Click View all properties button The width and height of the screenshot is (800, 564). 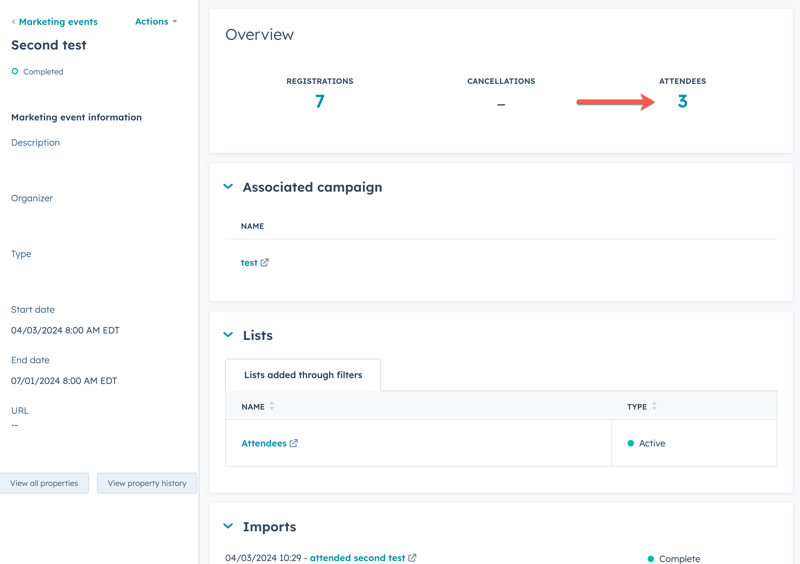44,483
